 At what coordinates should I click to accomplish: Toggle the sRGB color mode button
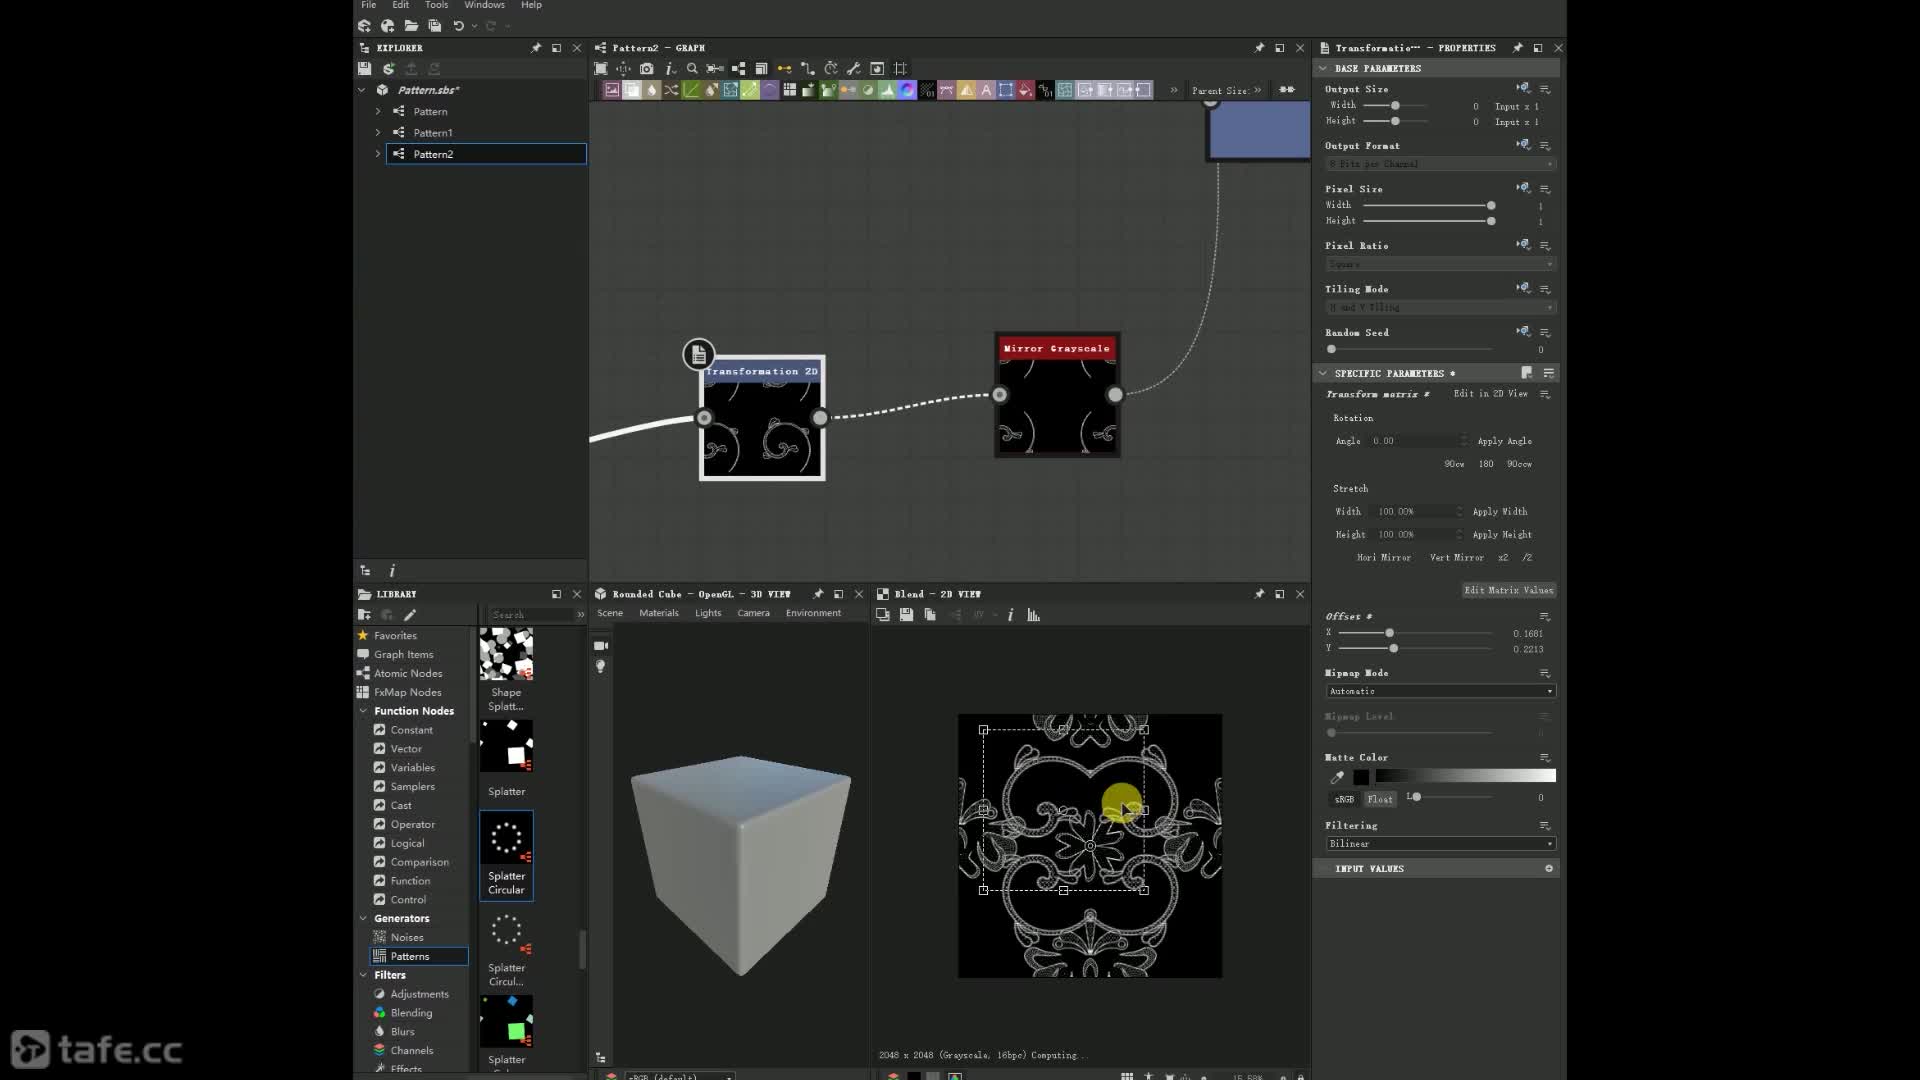click(1344, 799)
